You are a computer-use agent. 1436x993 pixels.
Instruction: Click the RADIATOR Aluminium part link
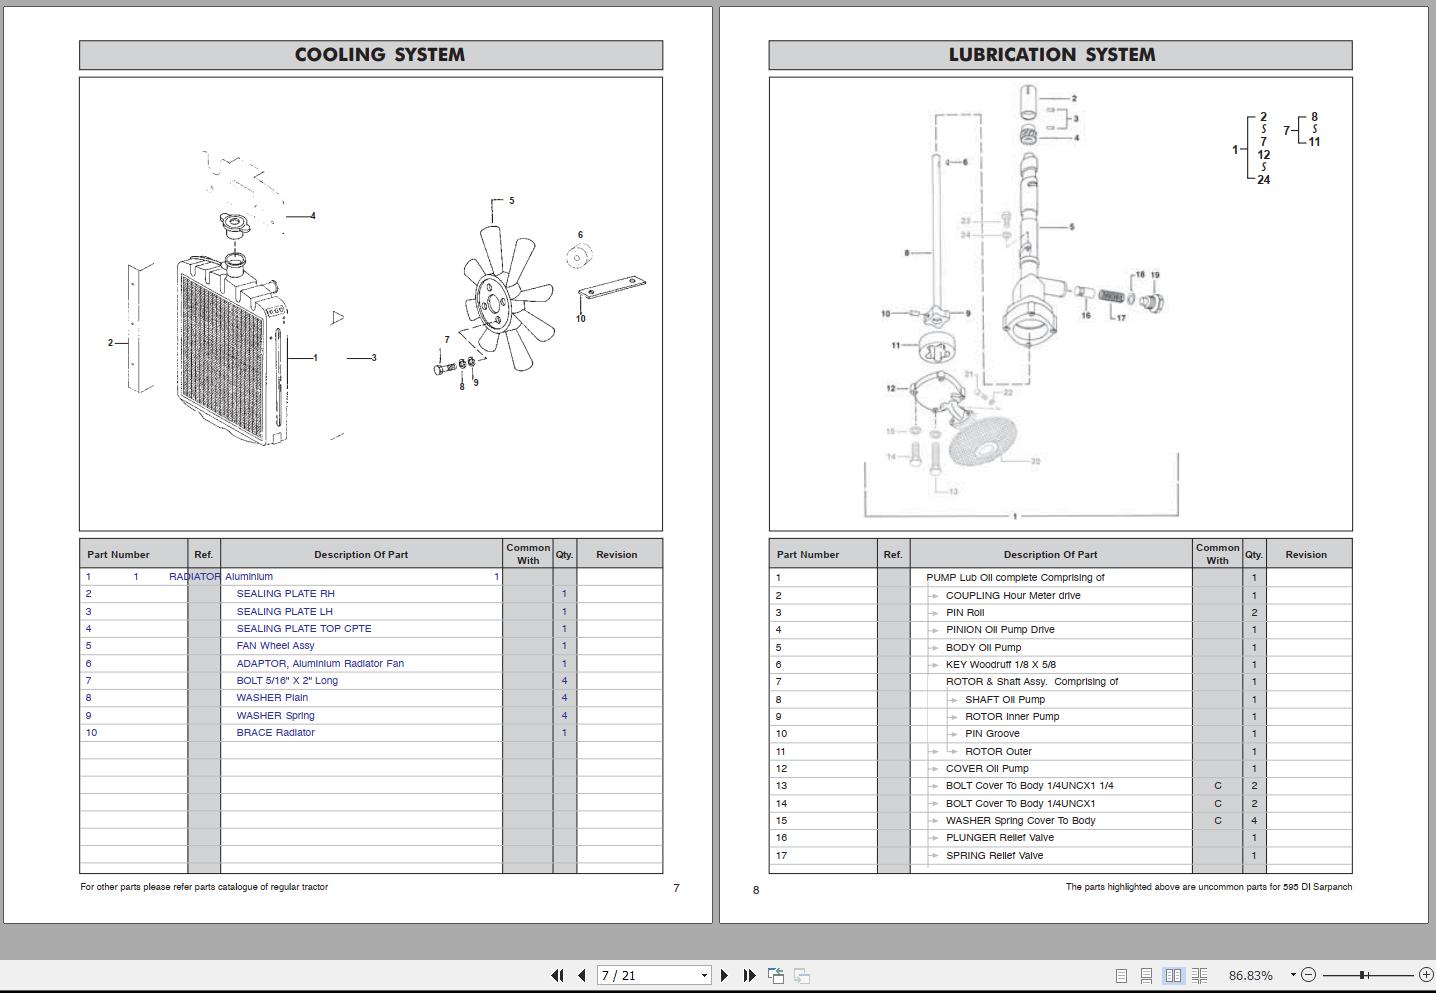(195, 576)
